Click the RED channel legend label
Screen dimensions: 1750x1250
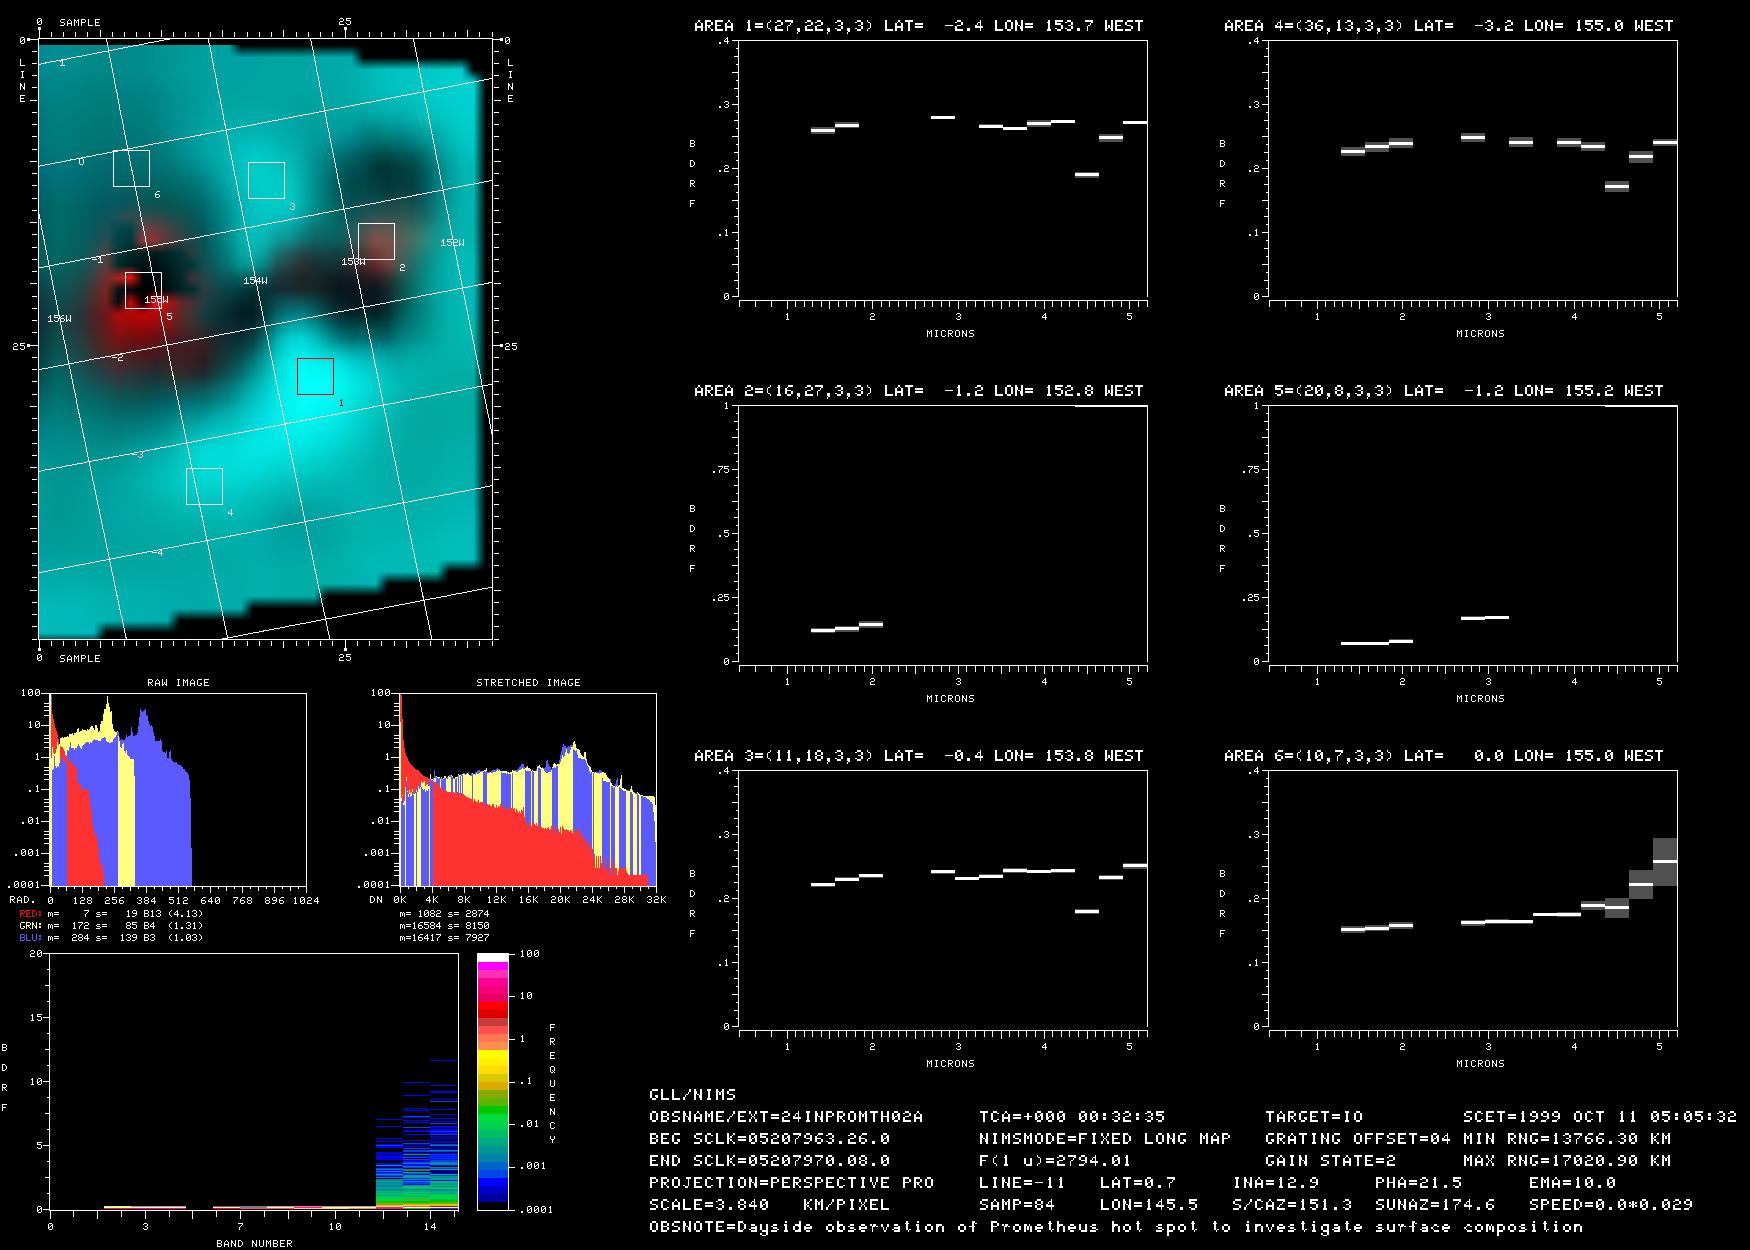(x=31, y=914)
